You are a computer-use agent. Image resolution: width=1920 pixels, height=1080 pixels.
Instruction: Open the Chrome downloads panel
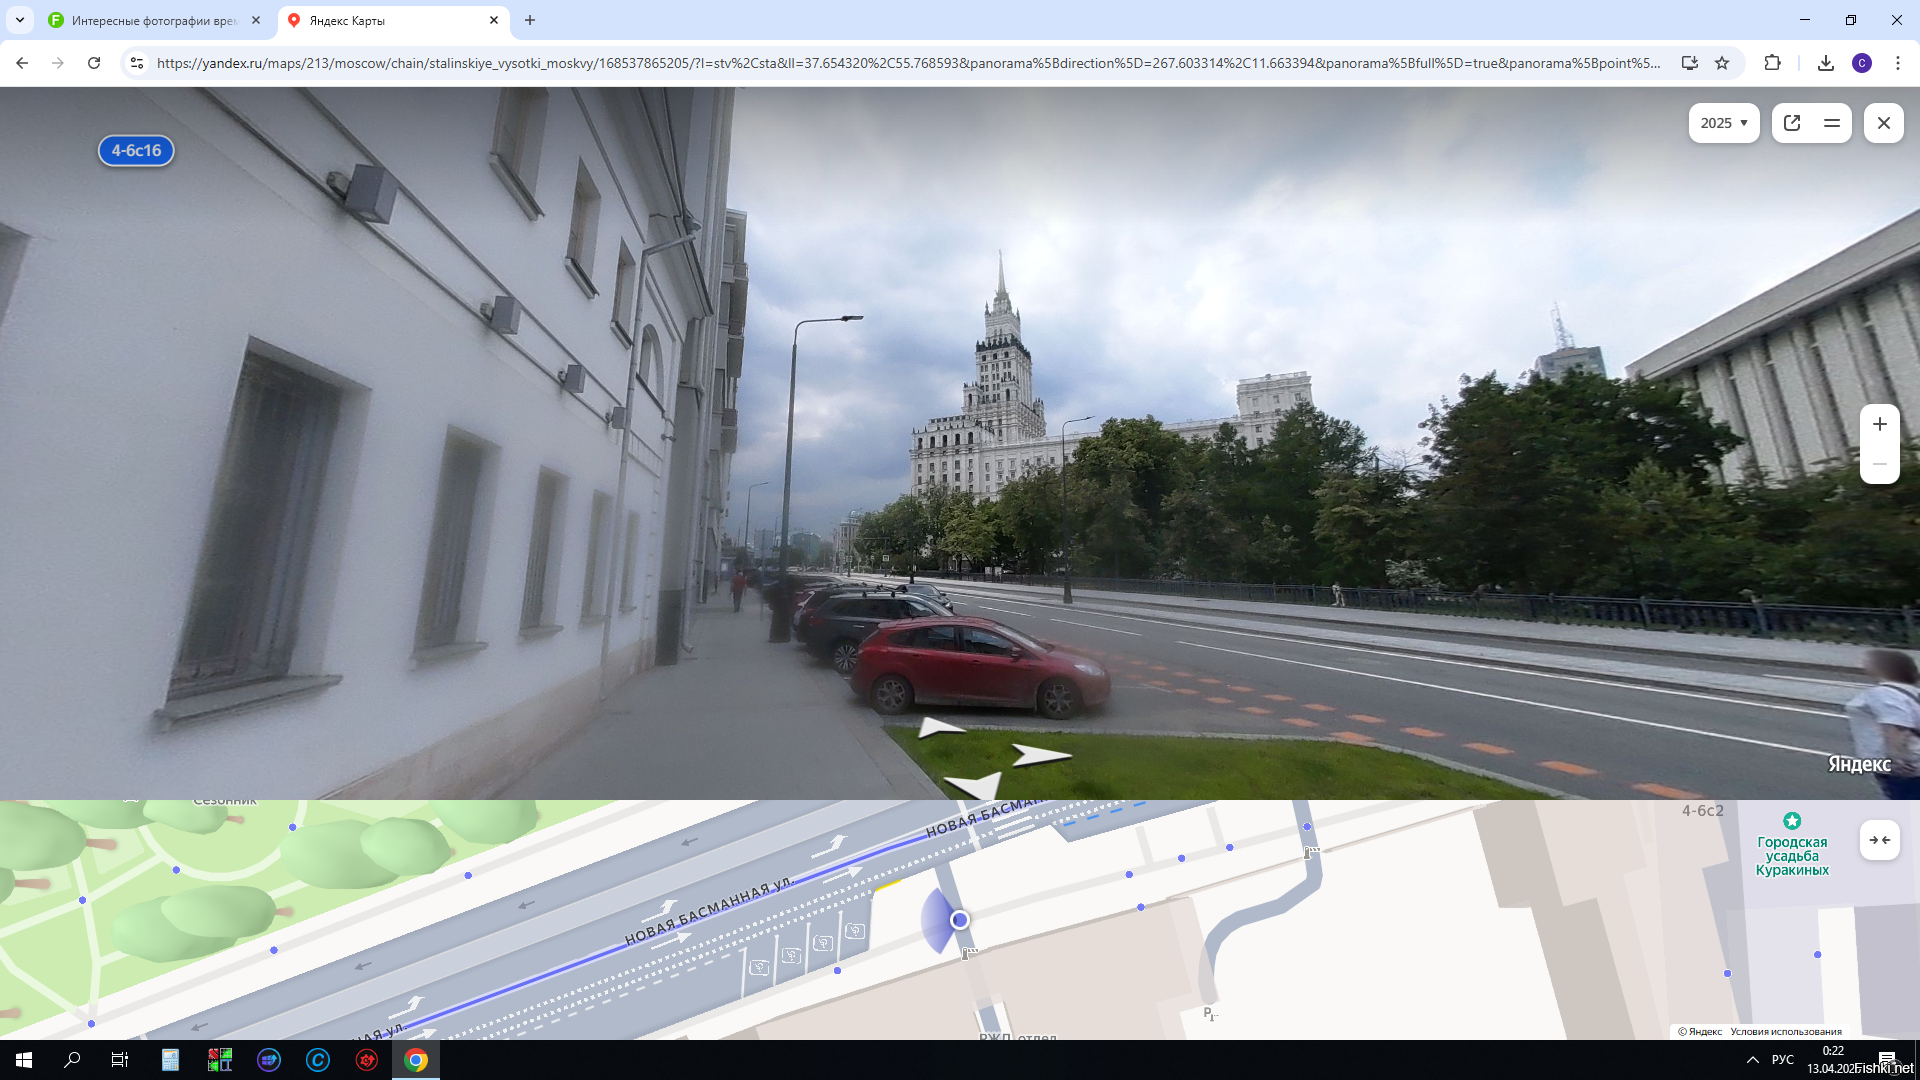click(x=1826, y=63)
